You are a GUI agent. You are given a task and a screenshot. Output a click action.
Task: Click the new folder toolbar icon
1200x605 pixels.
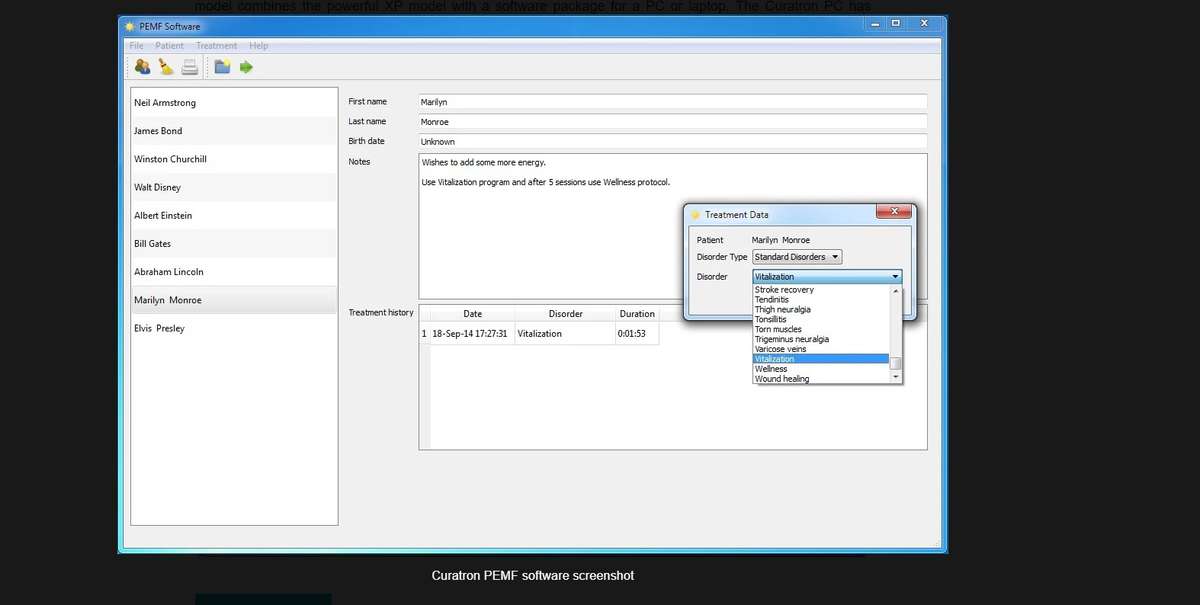pos(222,67)
